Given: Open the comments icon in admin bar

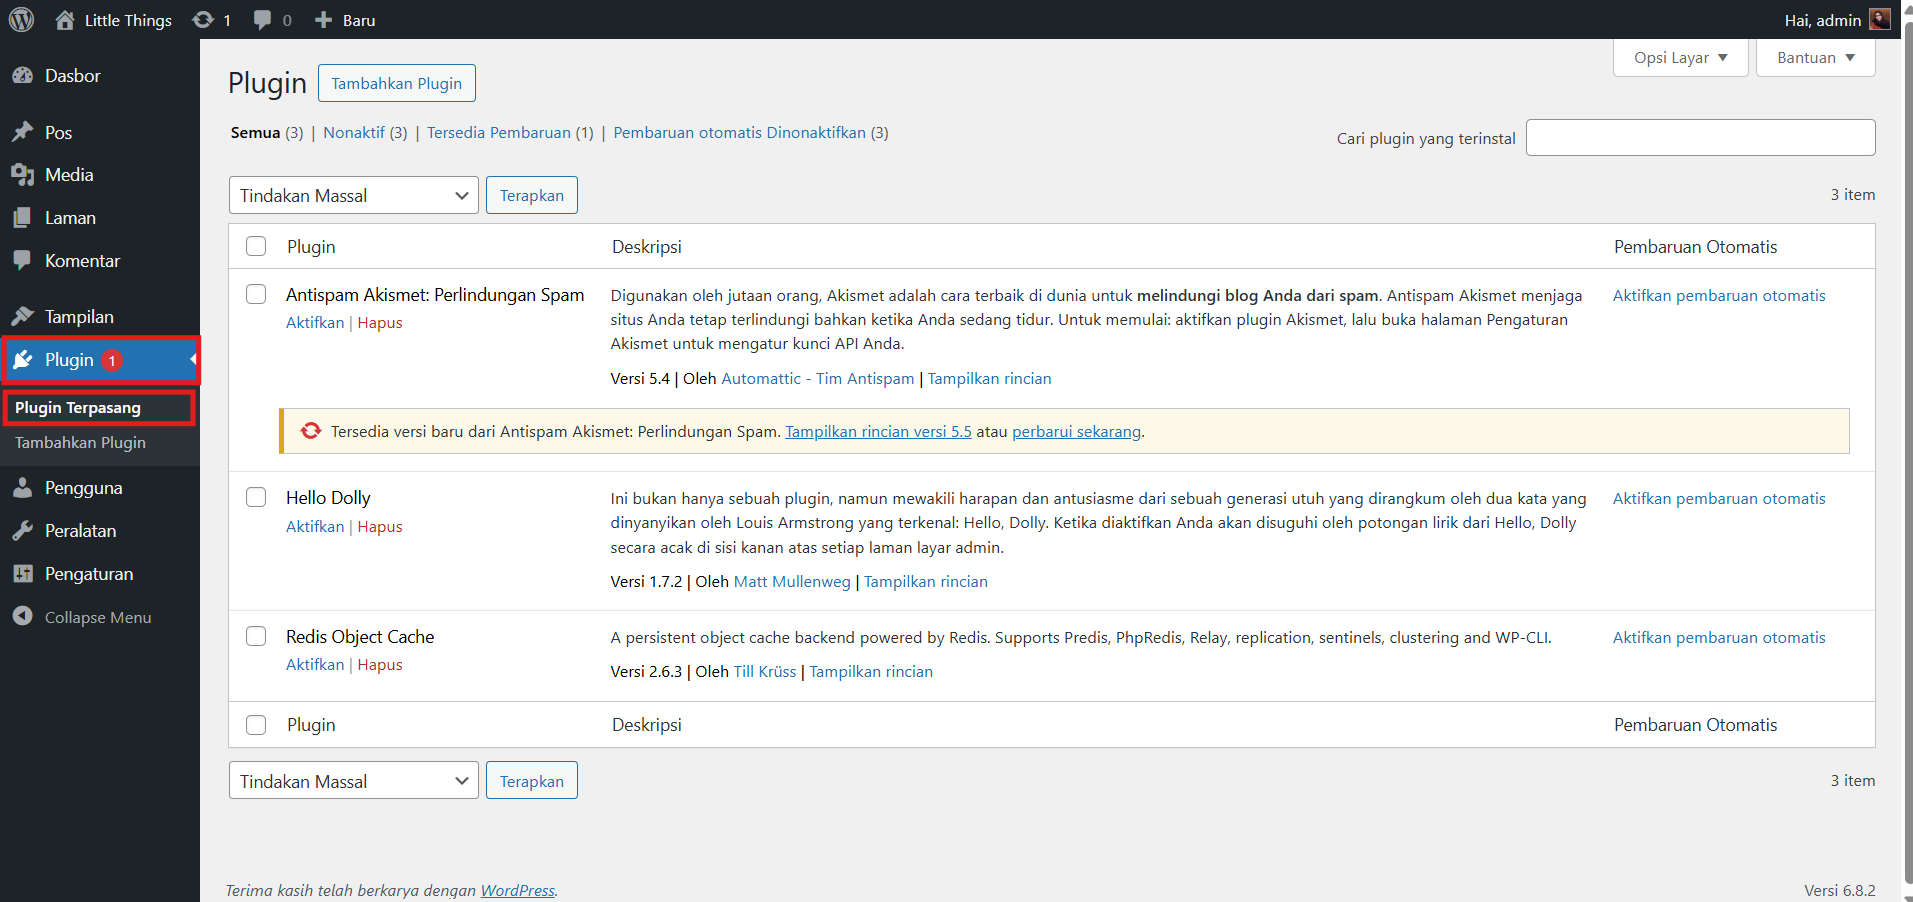Looking at the screenshot, I should pos(262,19).
